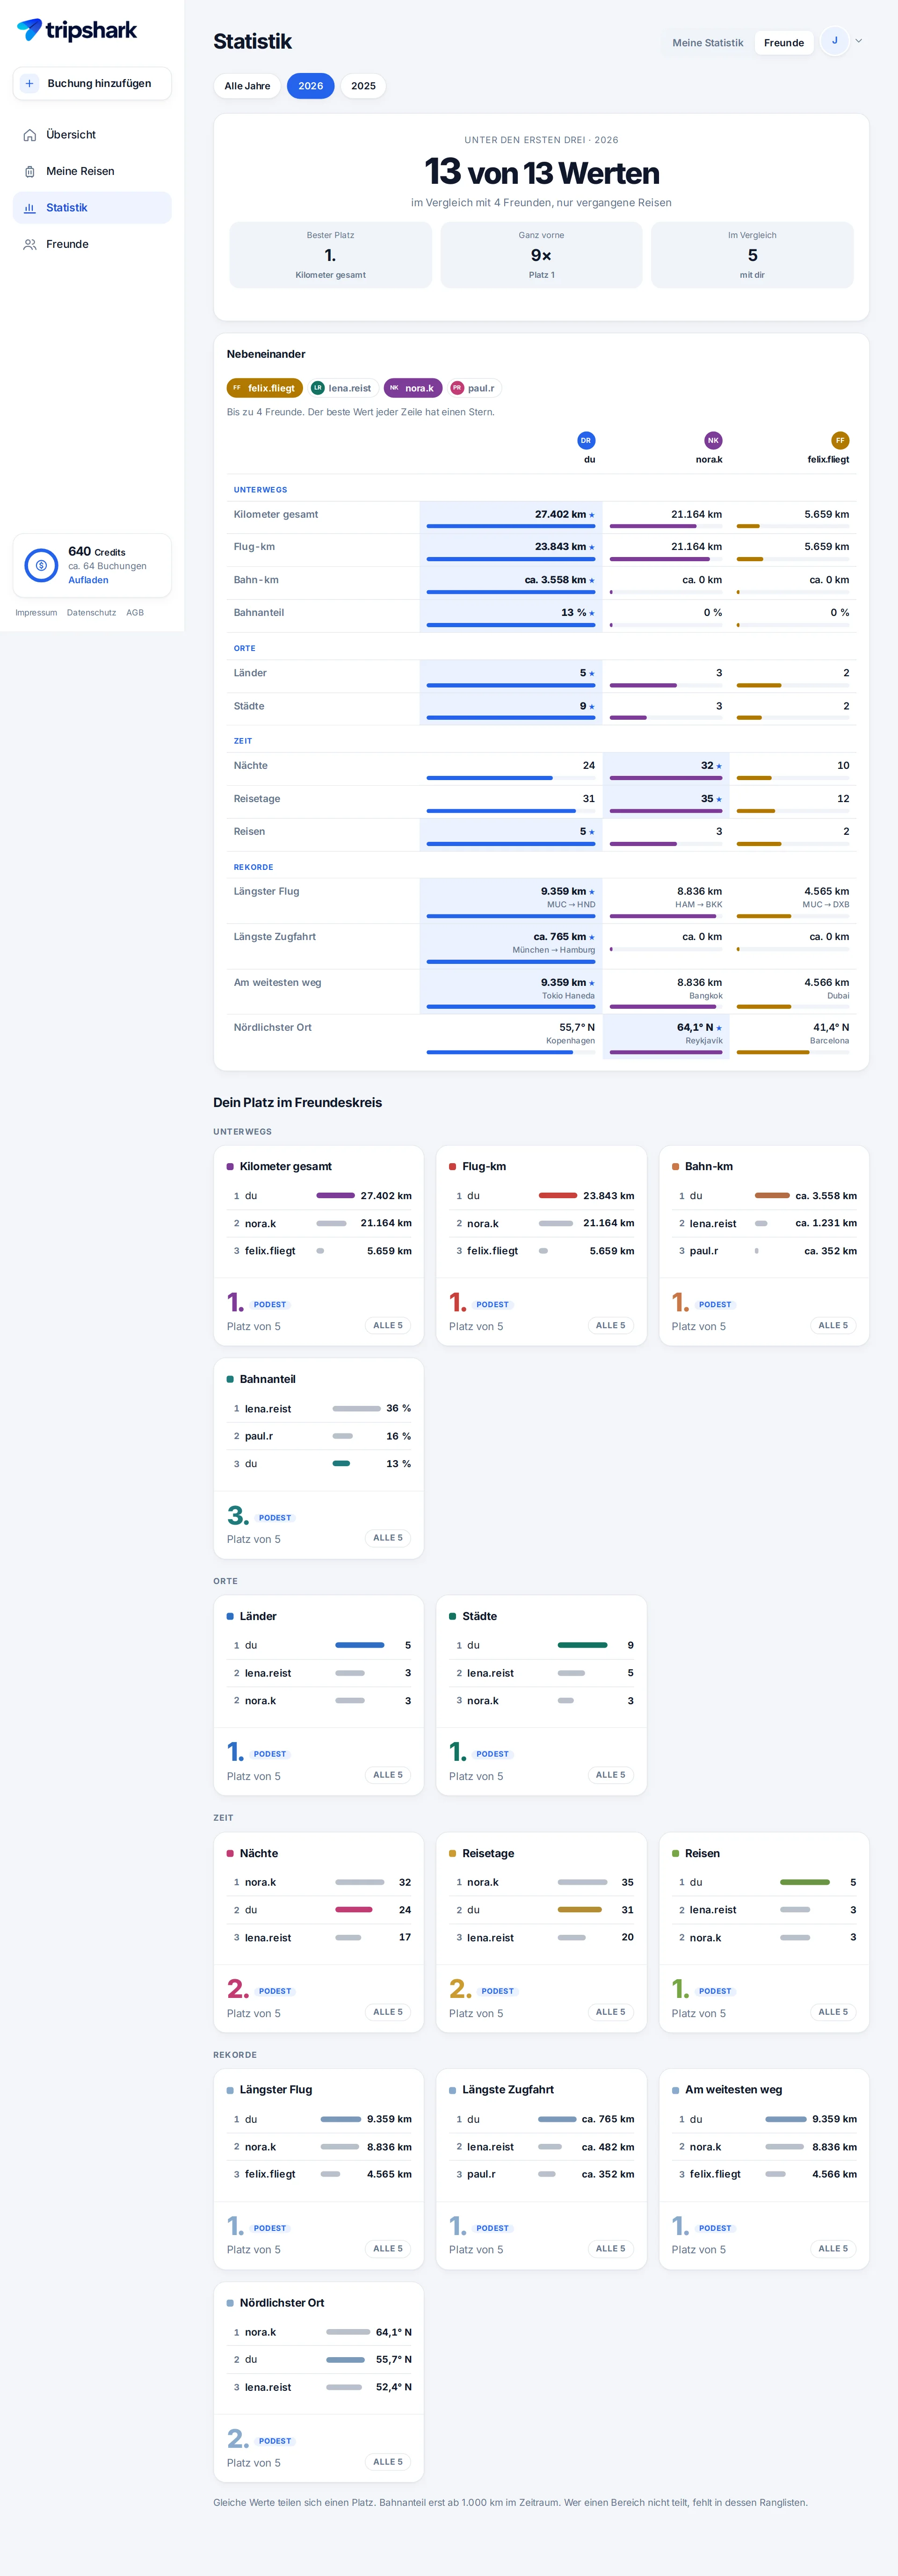Click the J user avatar
This screenshot has width=898, height=2576.
pos(834,41)
